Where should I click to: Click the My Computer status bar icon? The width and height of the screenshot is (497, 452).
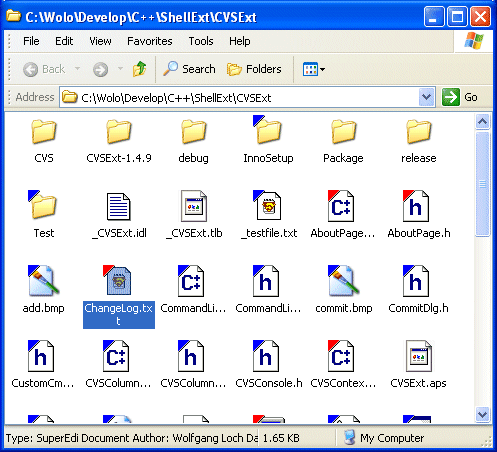pyautogui.click(x=349, y=437)
